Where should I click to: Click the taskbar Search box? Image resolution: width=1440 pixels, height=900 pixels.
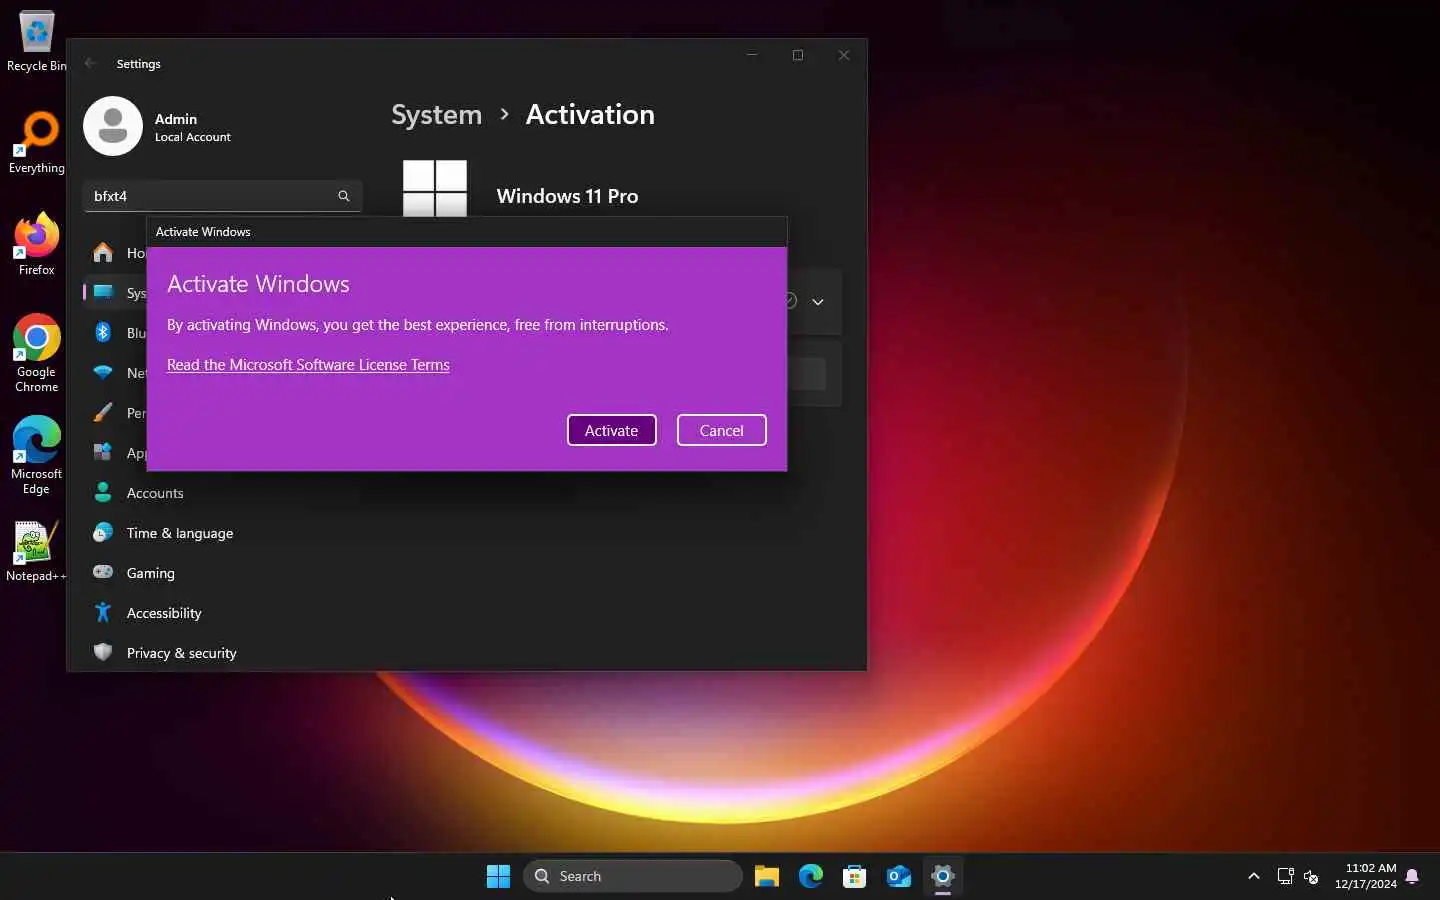[x=632, y=876]
